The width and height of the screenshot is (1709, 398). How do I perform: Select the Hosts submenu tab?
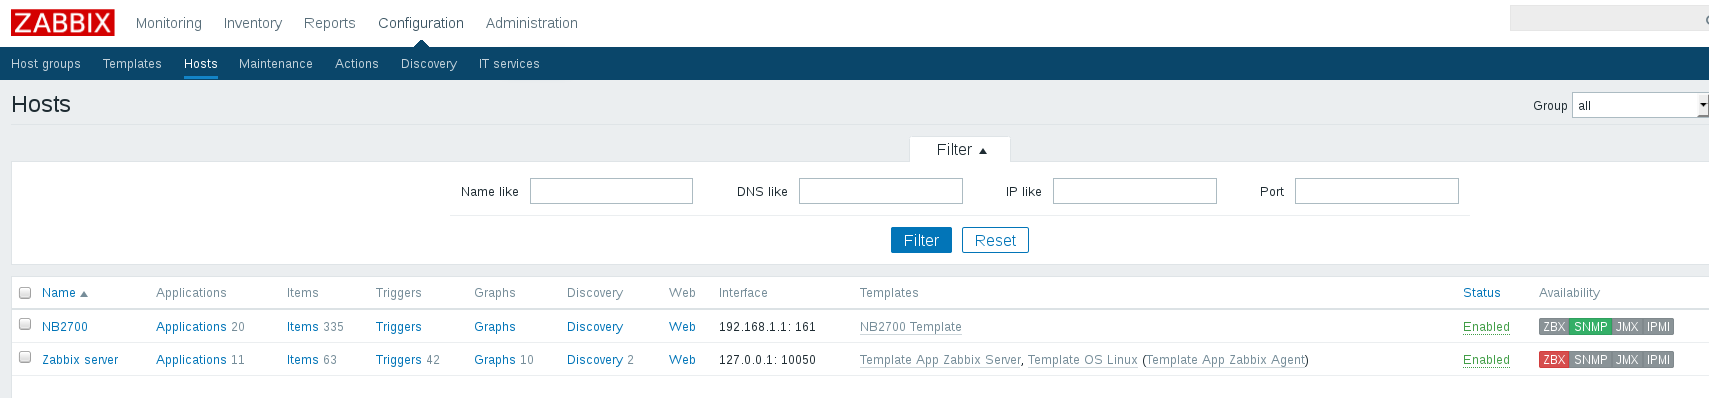click(x=201, y=63)
